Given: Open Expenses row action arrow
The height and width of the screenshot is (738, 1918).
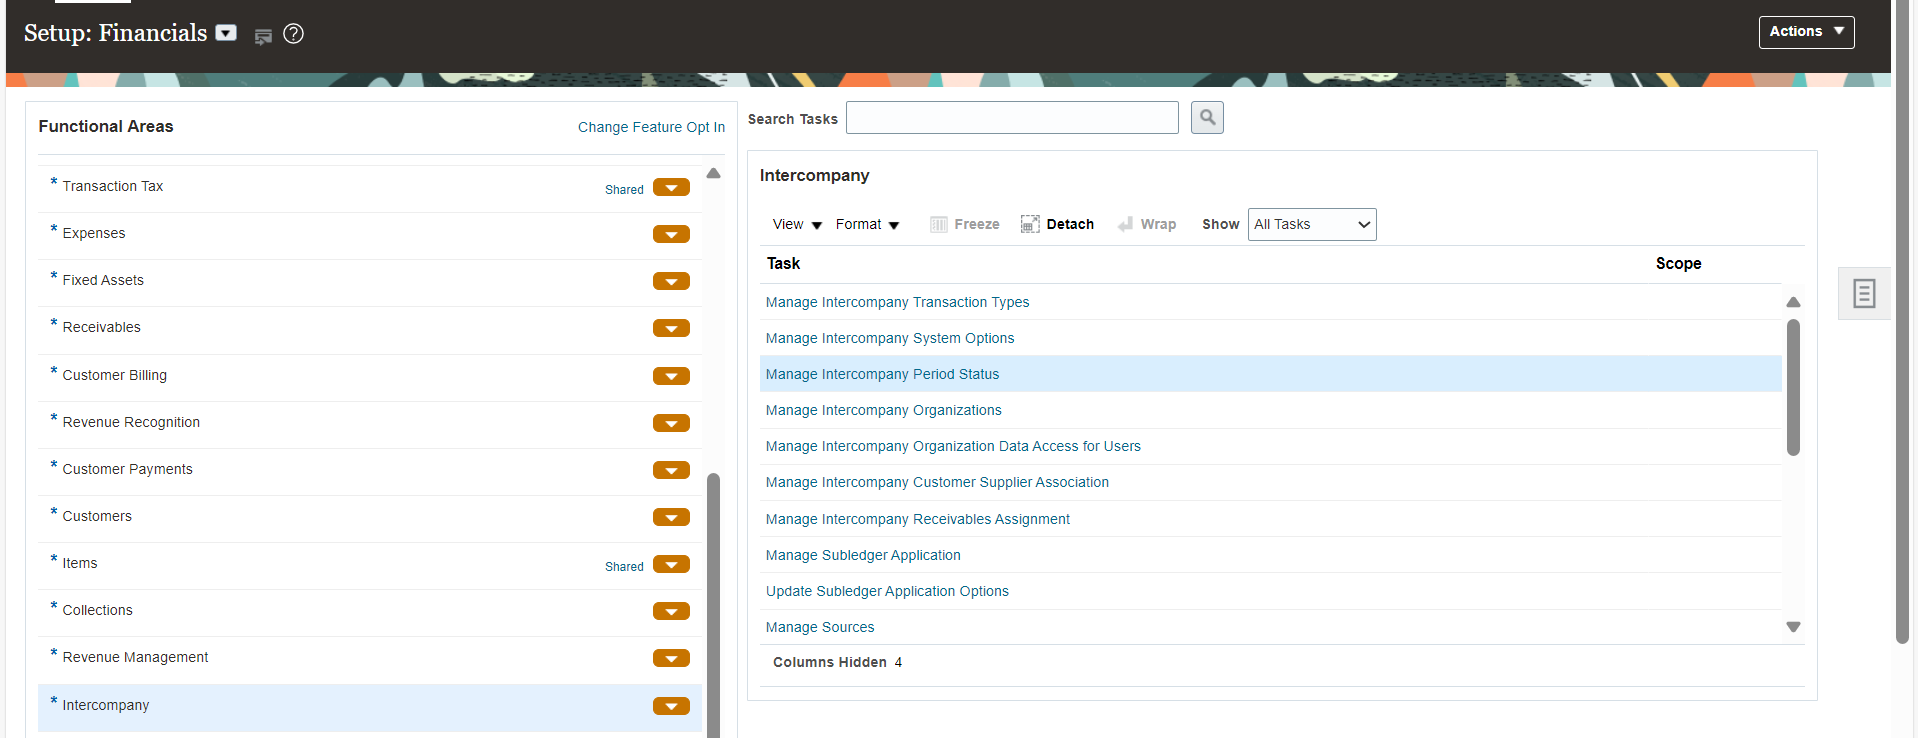Looking at the screenshot, I should (671, 234).
